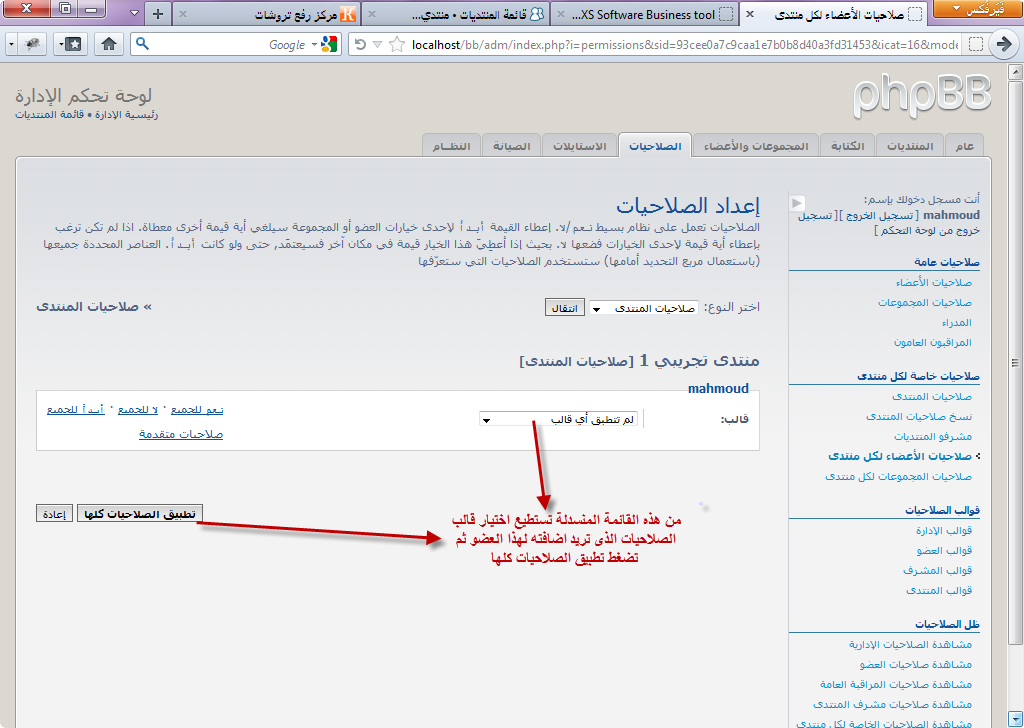
Task: Open المراقبون العامون sidebar link
Action: (x=933, y=343)
